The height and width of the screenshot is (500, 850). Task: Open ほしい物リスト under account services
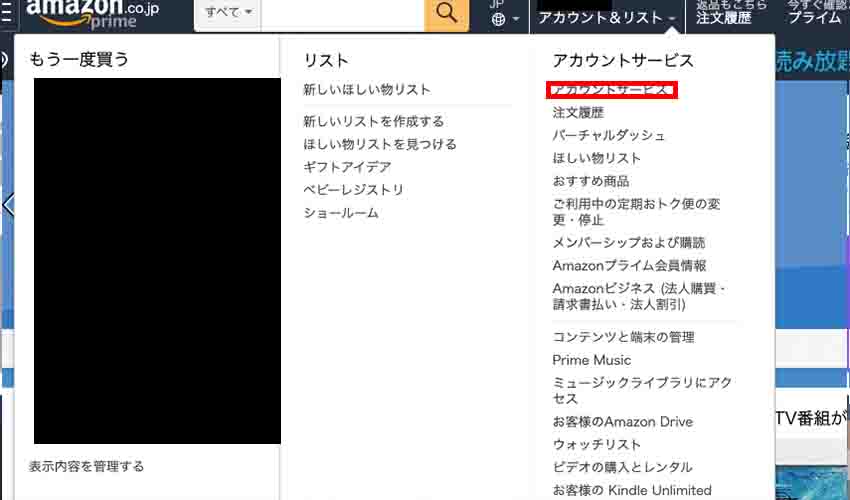pos(597,158)
